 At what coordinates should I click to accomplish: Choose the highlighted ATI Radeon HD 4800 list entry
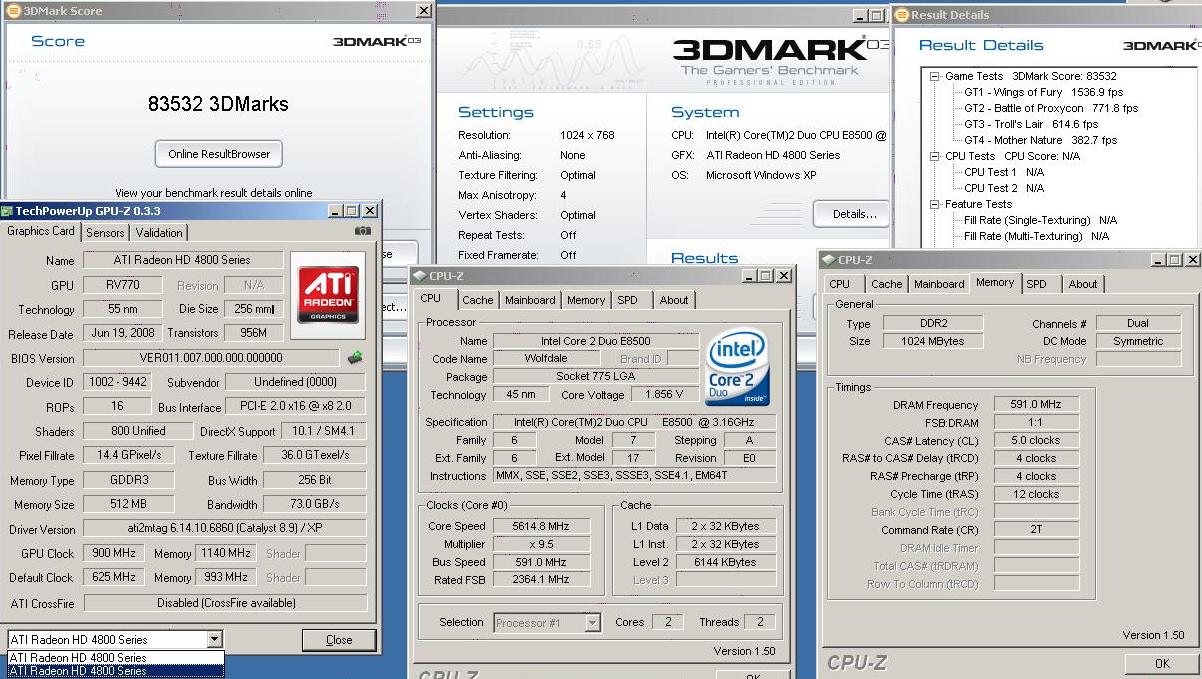(116, 671)
